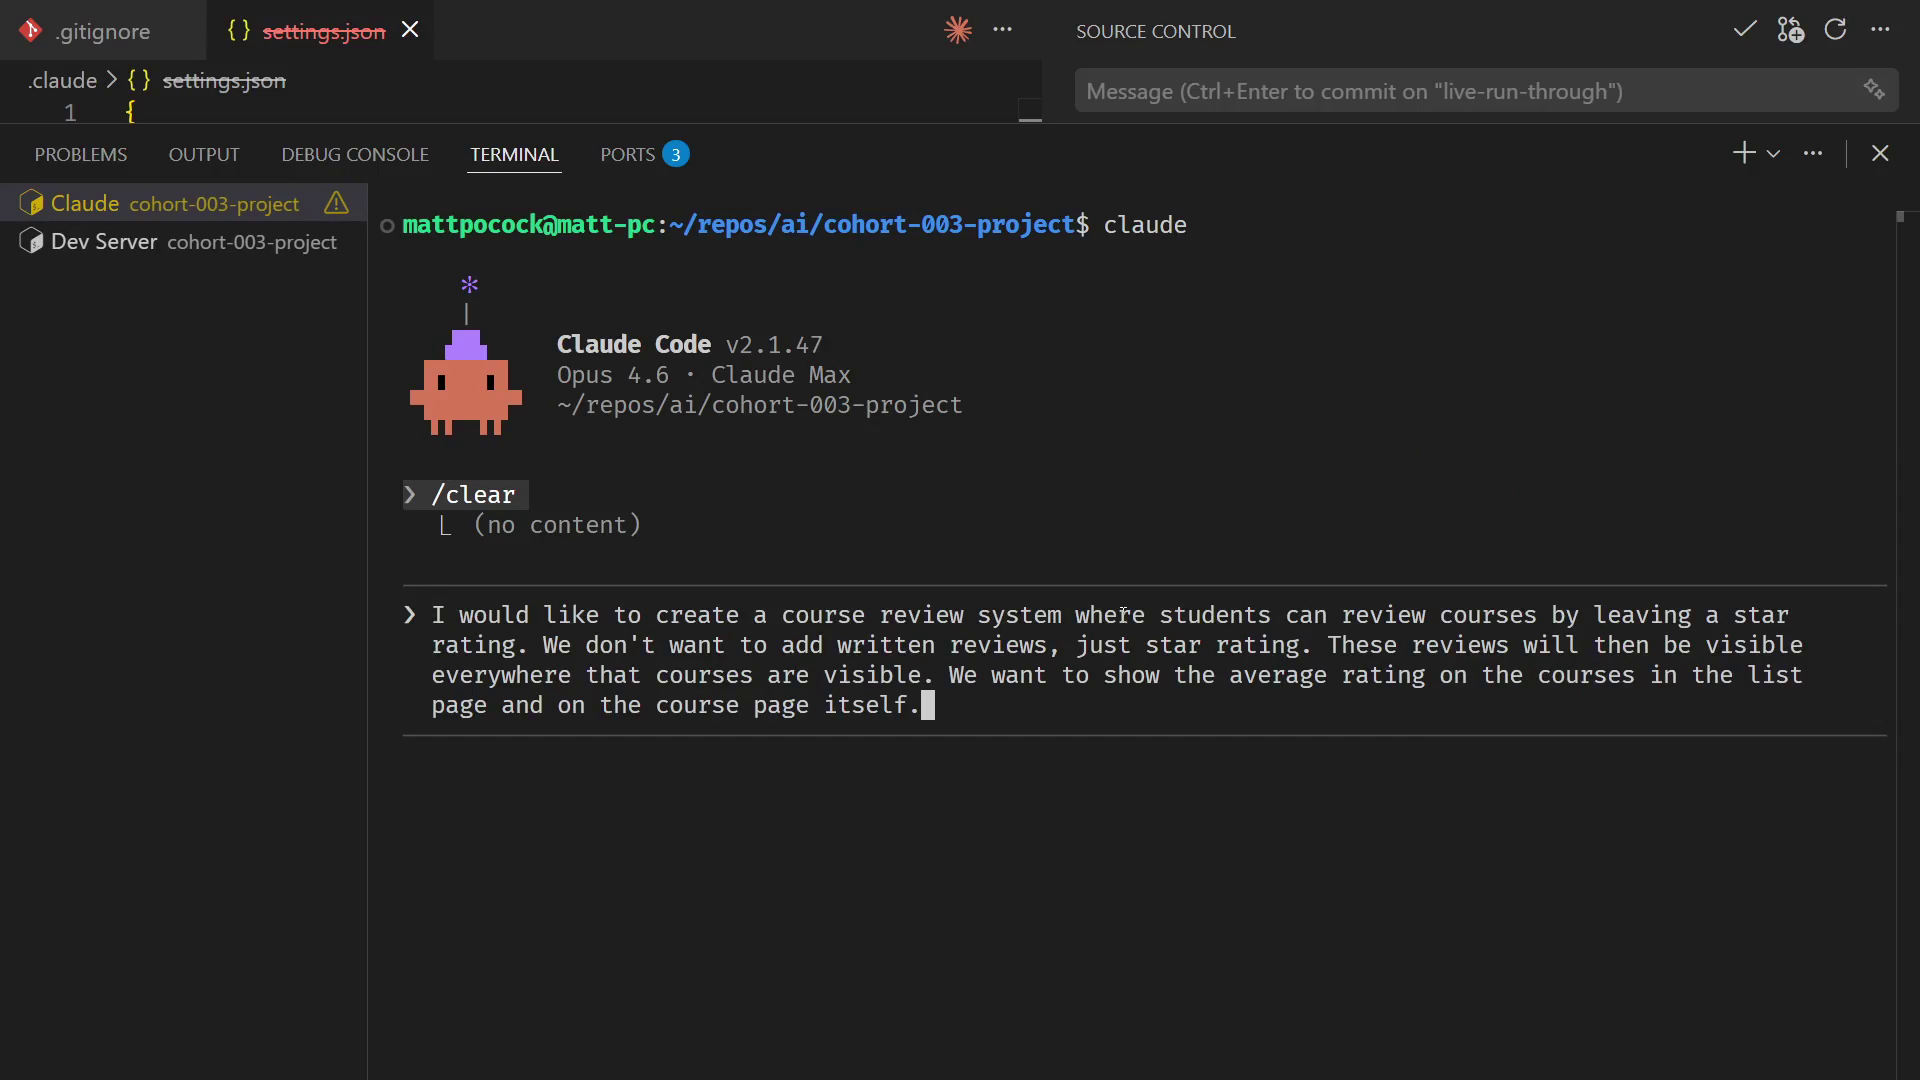The image size is (1920, 1080).
Task: Switch to the DEBUG CONSOLE tab
Action: (355, 154)
